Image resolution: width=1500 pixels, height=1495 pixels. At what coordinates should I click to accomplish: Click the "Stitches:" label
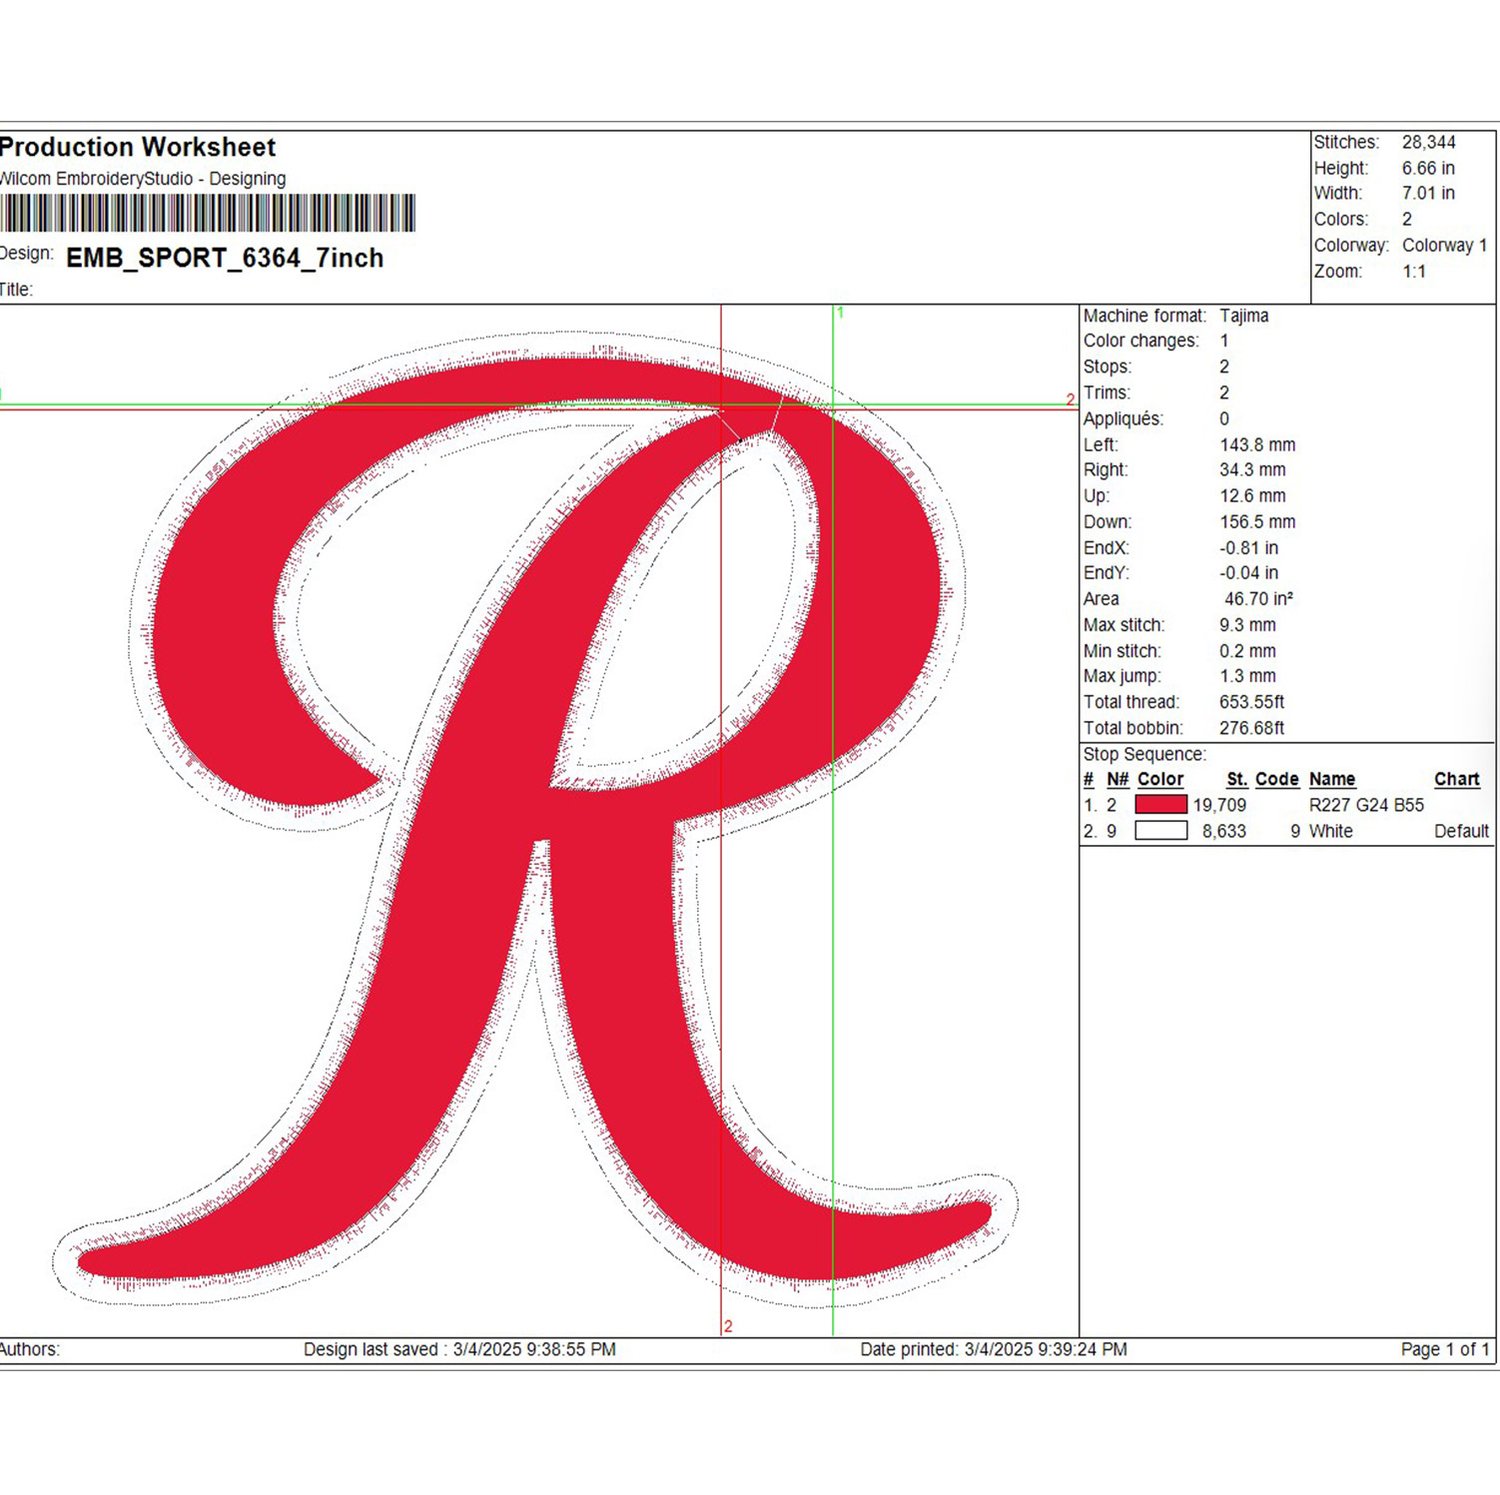coord(1346,142)
